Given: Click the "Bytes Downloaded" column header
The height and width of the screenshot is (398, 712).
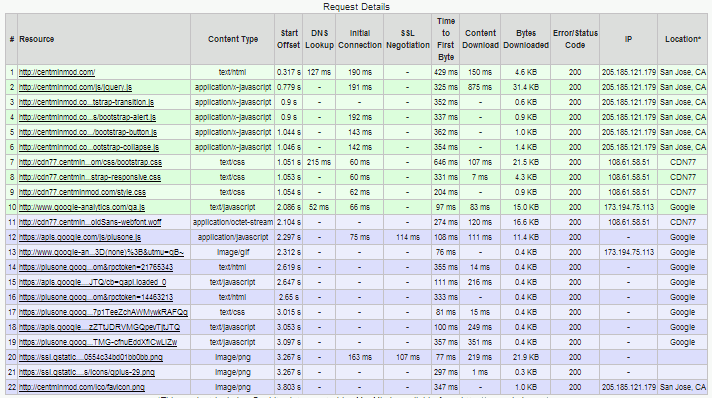Looking at the screenshot, I should [526, 39].
